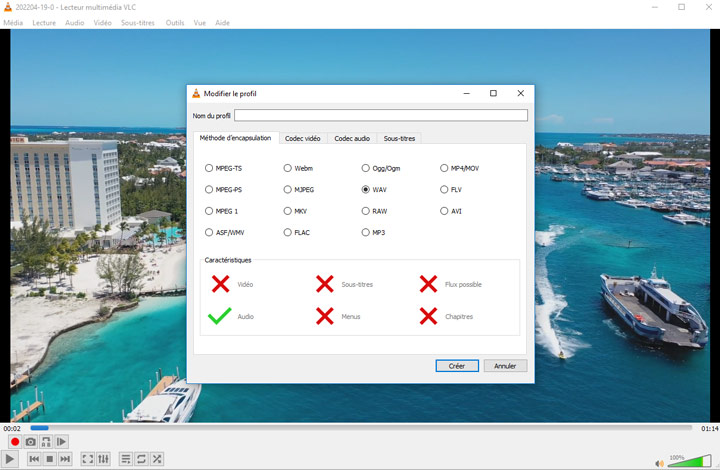Open the Vue menu
Viewport: 720px width, 470px height.
click(x=199, y=22)
